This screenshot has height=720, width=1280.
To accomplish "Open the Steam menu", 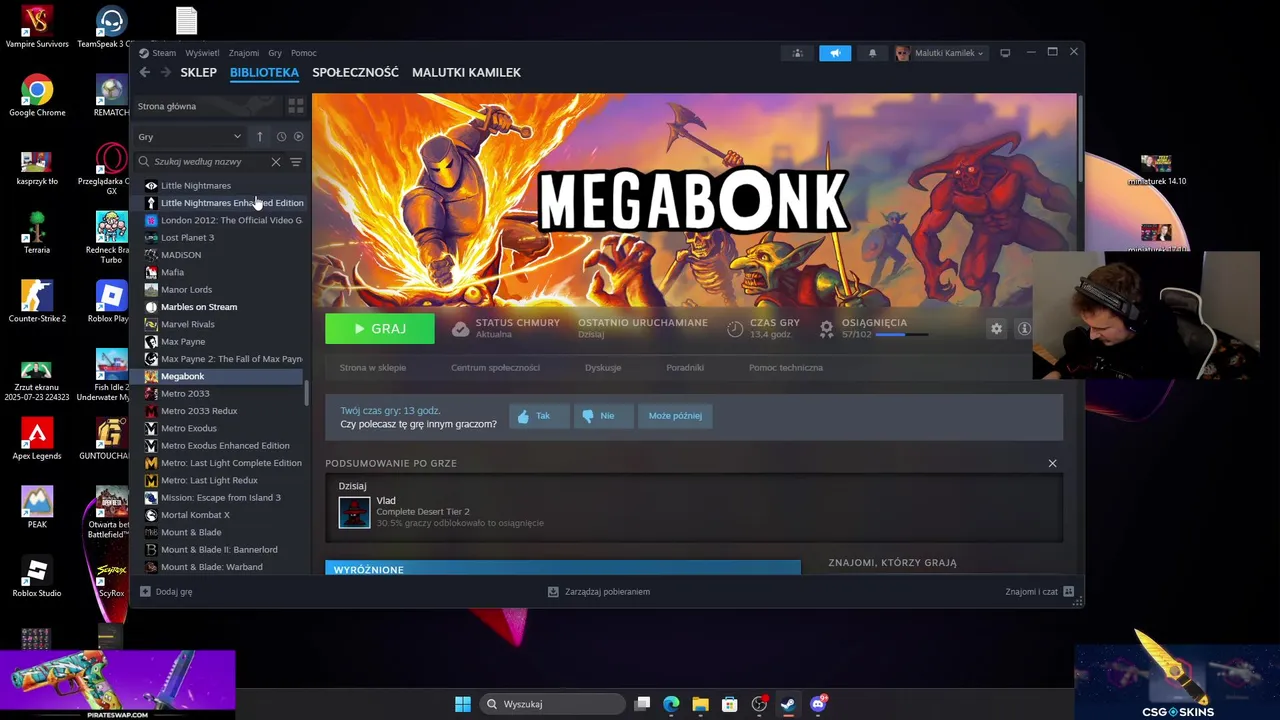I will point(164,53).
